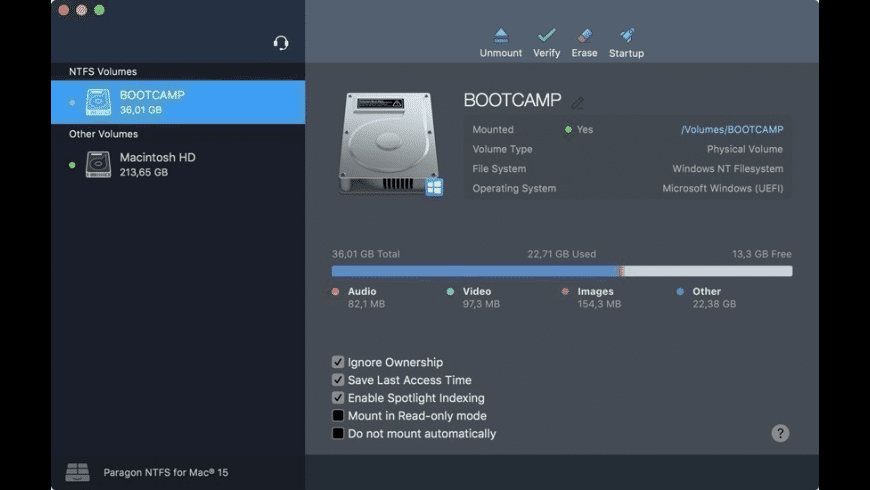870x490 pixels.
Task: Click the Audio legend color dot
Action: coord(335,291)
